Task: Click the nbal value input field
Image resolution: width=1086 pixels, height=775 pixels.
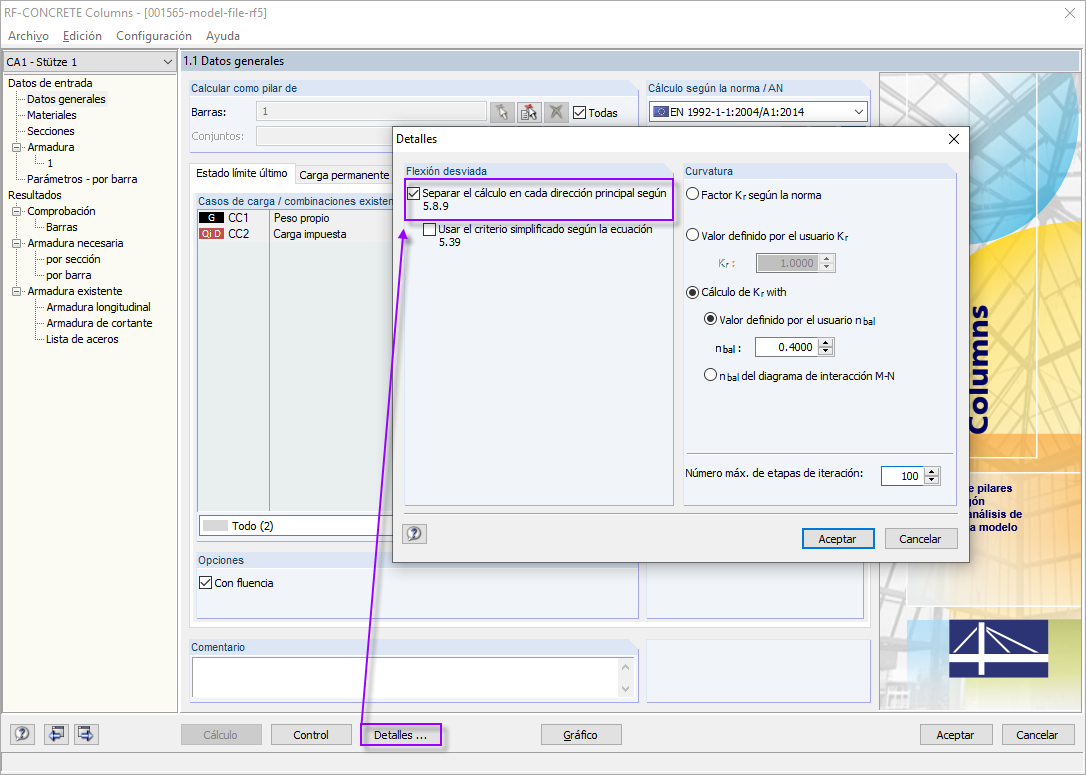Action: coord(787,347)
